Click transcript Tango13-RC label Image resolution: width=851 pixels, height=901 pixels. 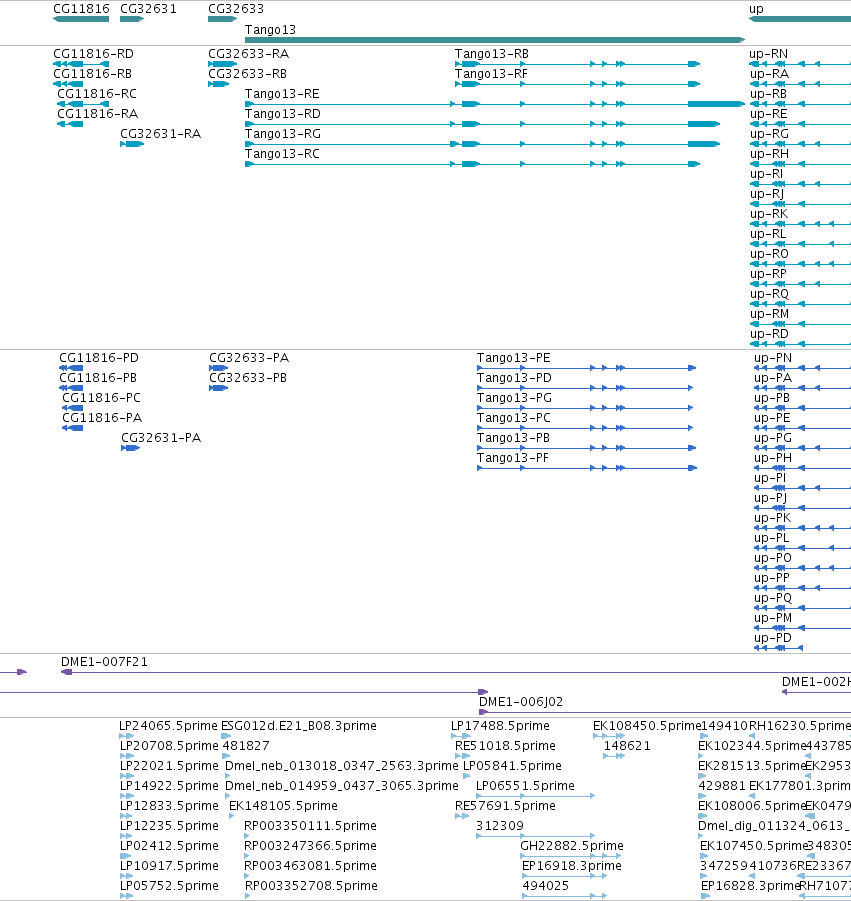[282, 154]
